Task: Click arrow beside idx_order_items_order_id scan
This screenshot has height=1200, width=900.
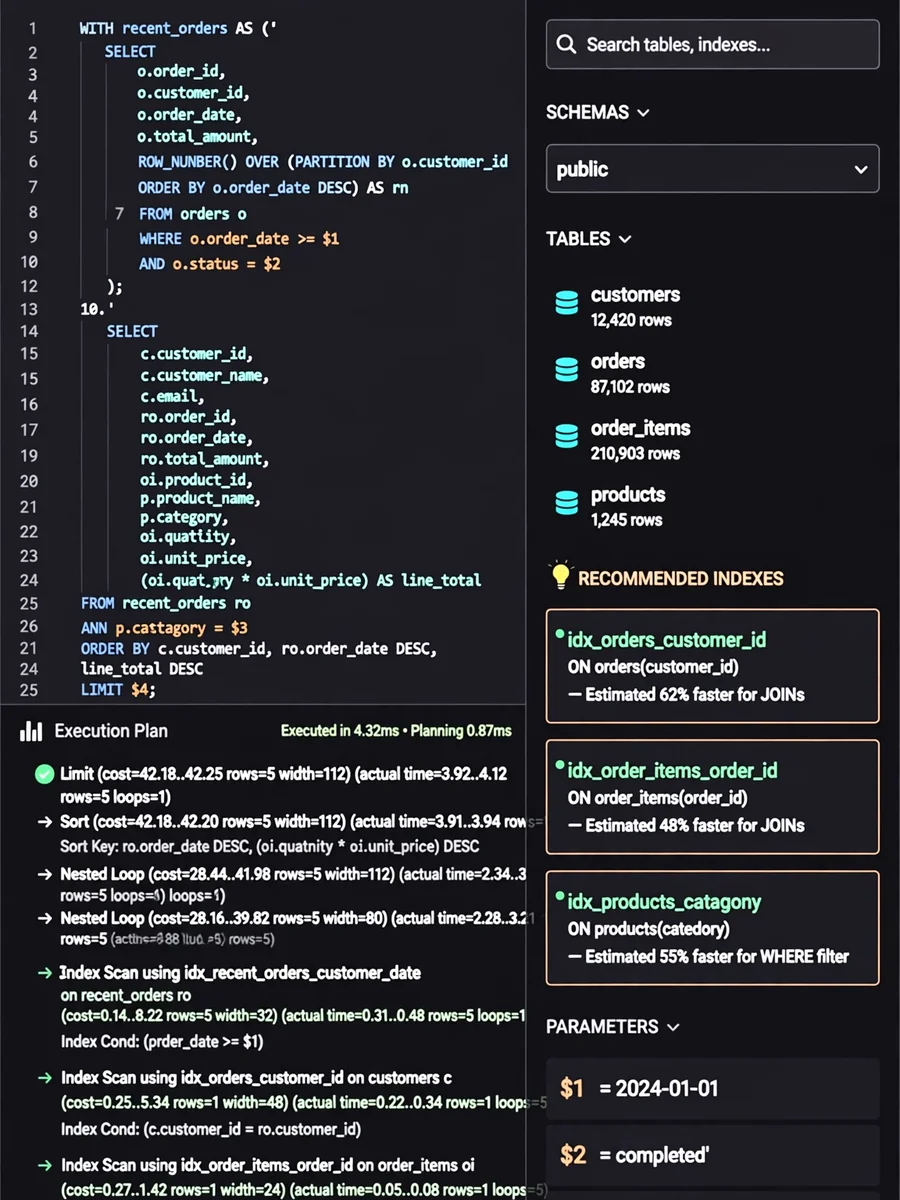Action: pyautogui.click(x=44, y=1165)
